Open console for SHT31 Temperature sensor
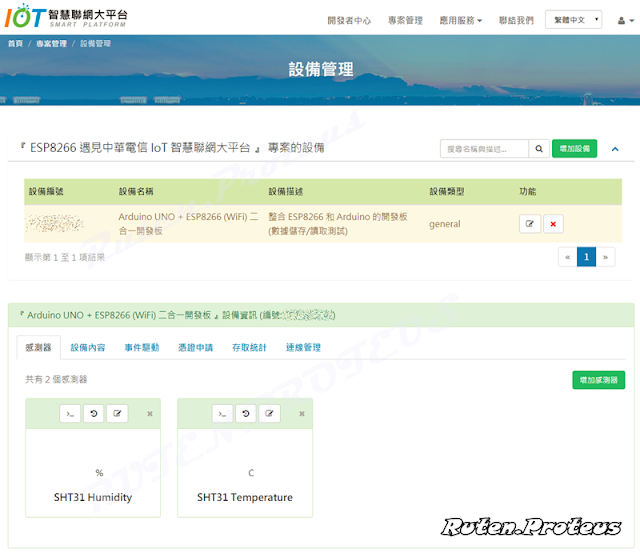 (222, 414)
